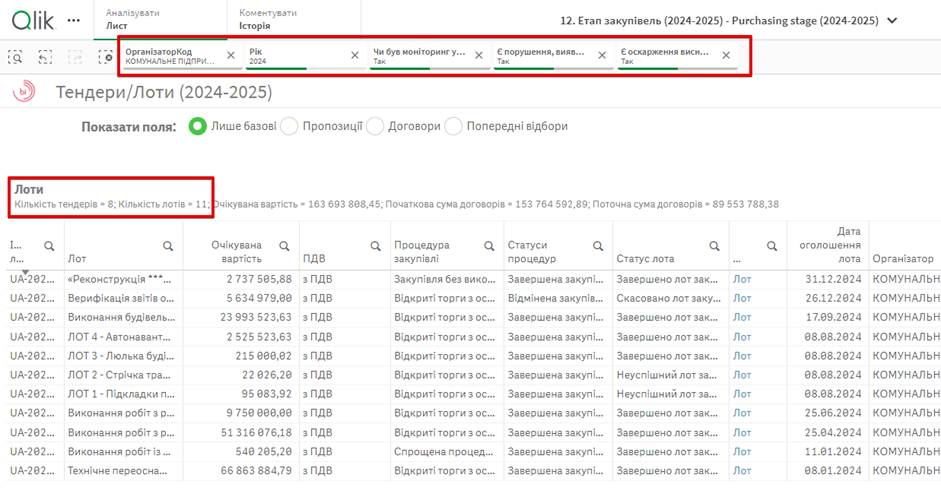
Task: Remove the Рік 2024 filter selection
Action: pyautogui.click(x=354, y=56)
